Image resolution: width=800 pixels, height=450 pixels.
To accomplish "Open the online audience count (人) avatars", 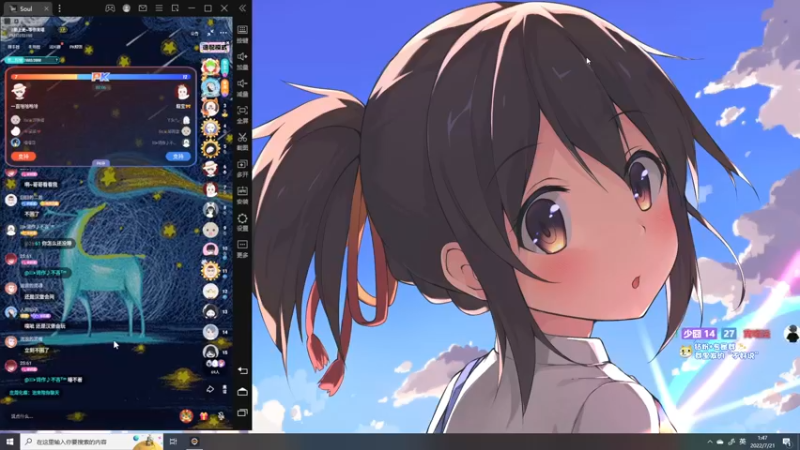I will click(215, 366).
